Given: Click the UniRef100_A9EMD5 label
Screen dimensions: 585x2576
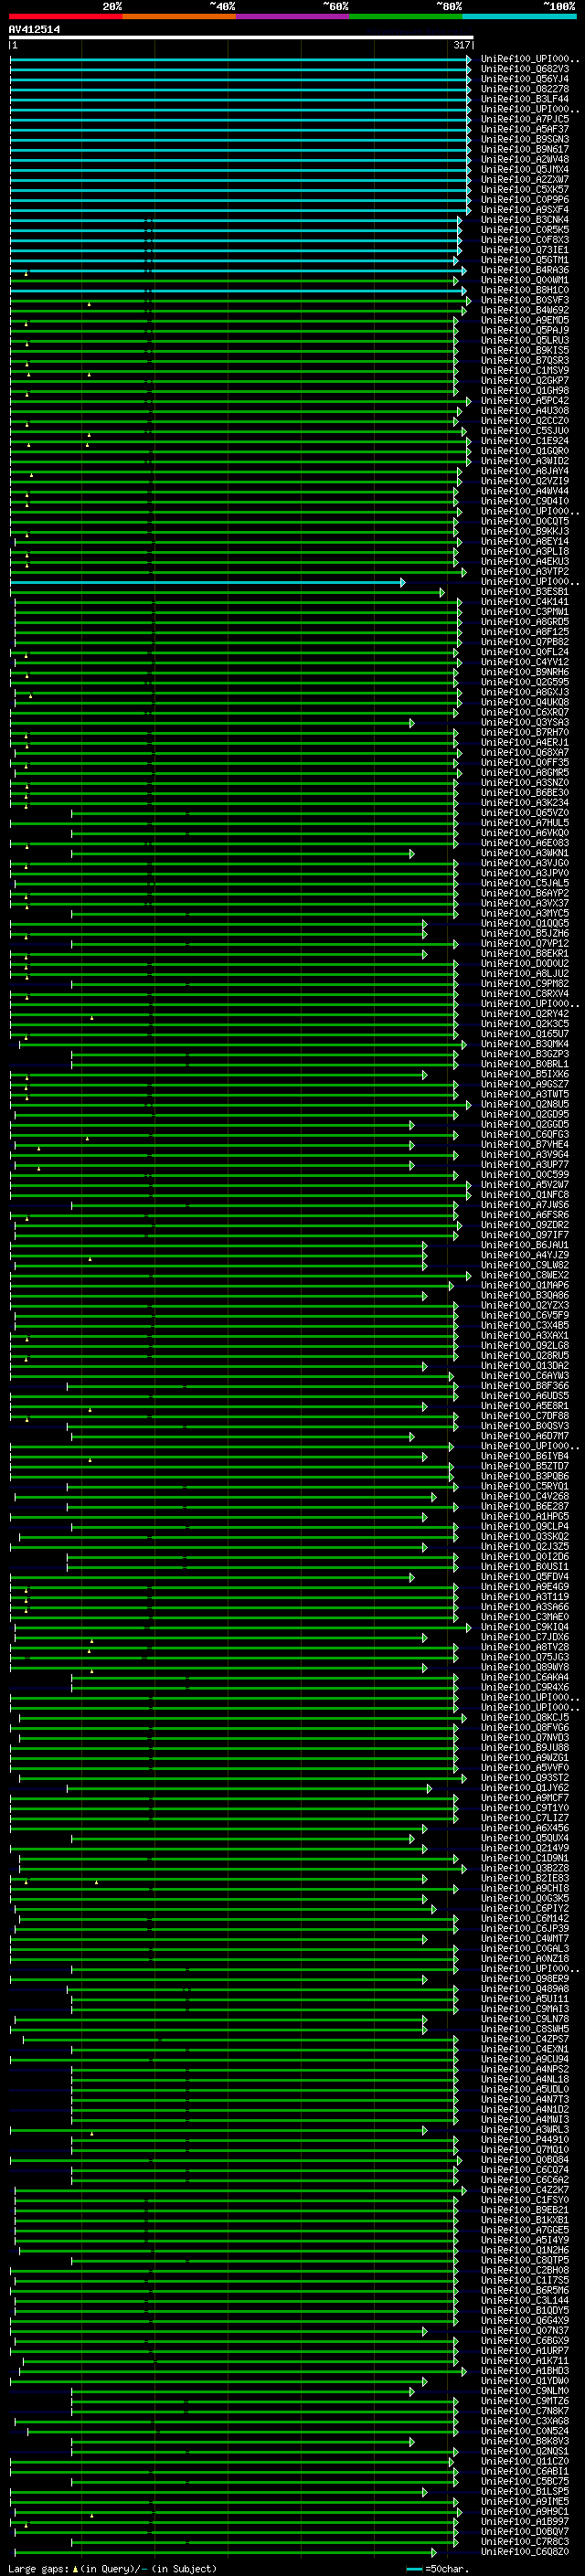Looking at the screenshot, I should [x=525, y=320].
